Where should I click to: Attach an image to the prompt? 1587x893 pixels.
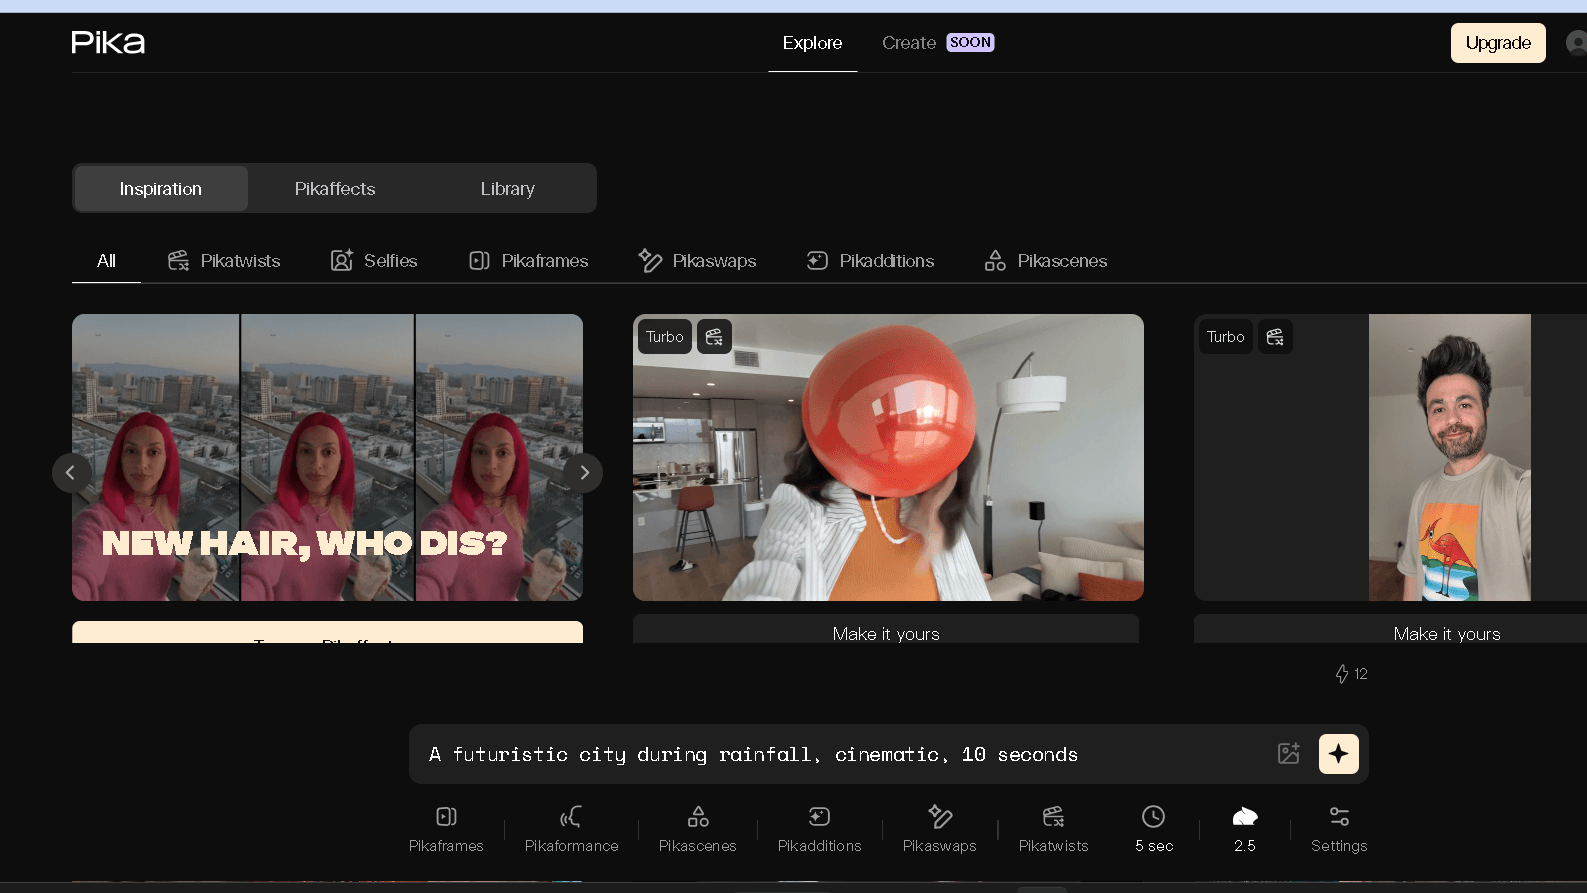coord(1288,754)
